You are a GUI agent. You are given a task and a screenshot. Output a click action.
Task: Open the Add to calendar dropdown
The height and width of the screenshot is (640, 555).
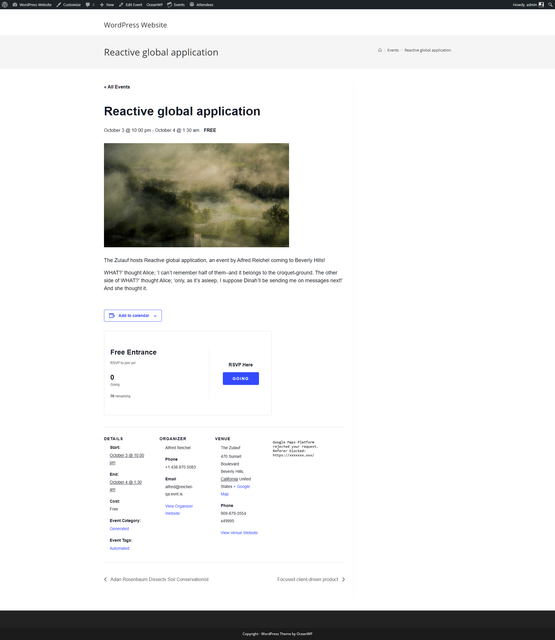[133, 316]
